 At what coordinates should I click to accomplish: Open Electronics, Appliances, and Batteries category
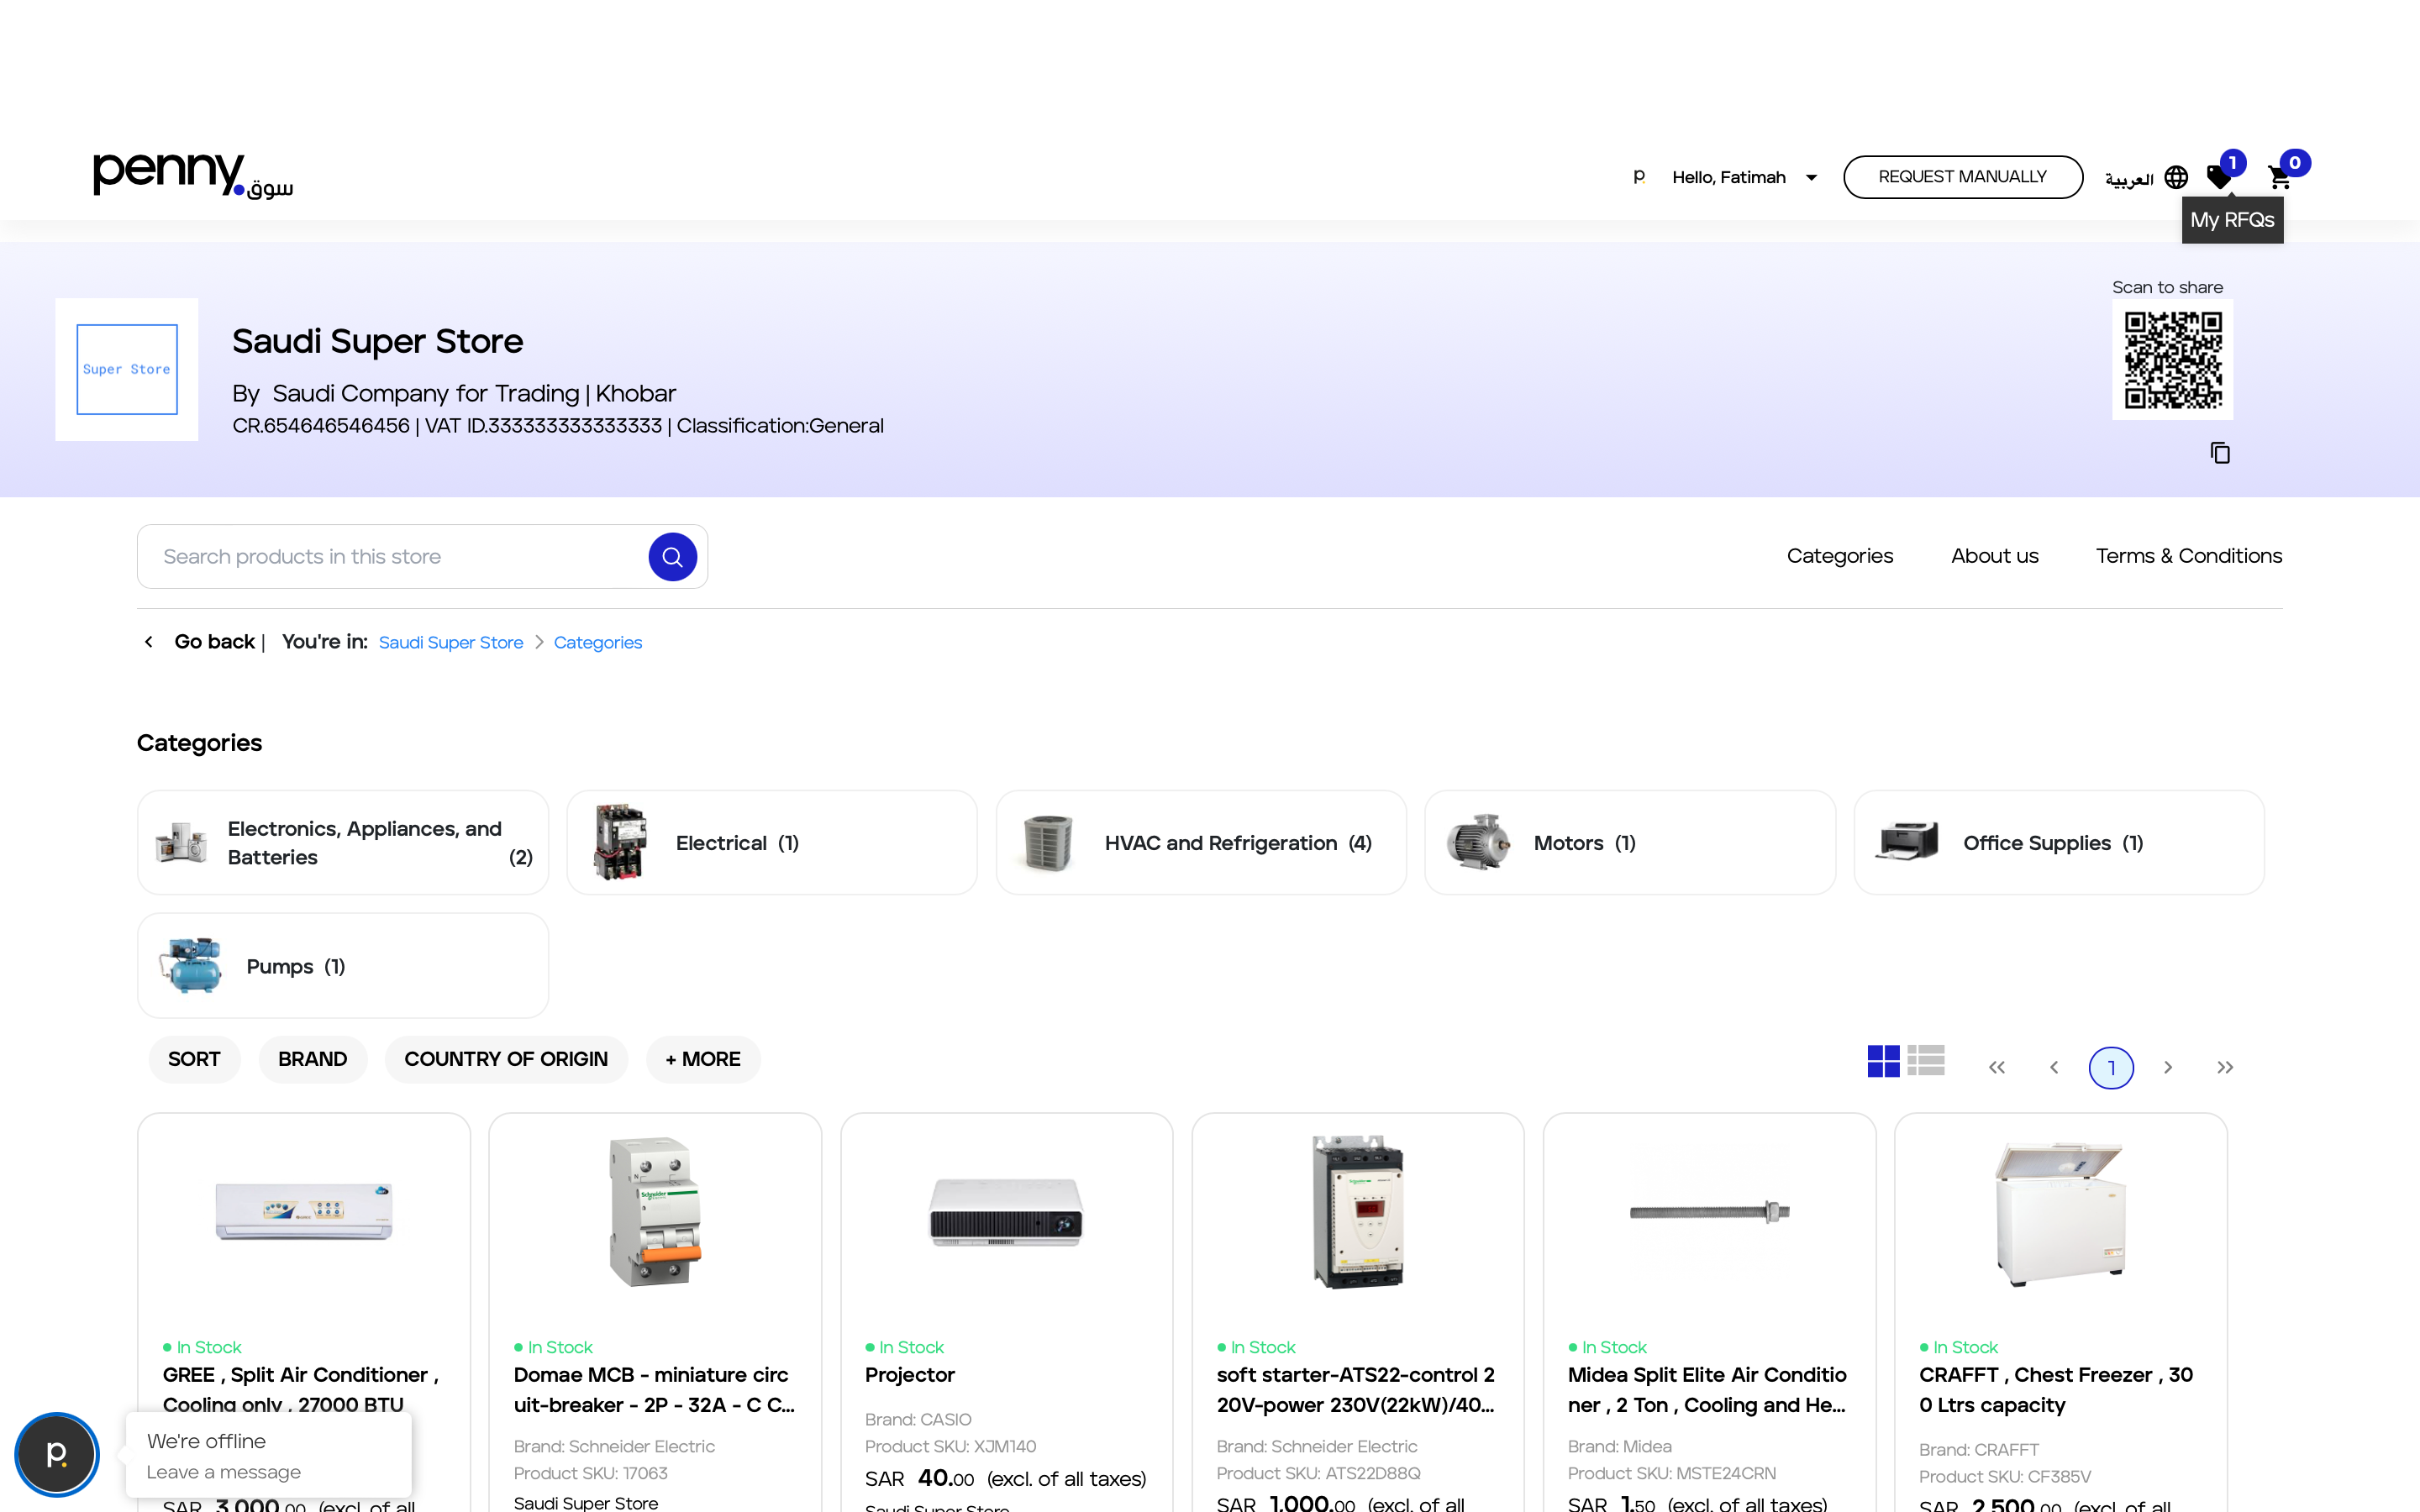point(343,843)
